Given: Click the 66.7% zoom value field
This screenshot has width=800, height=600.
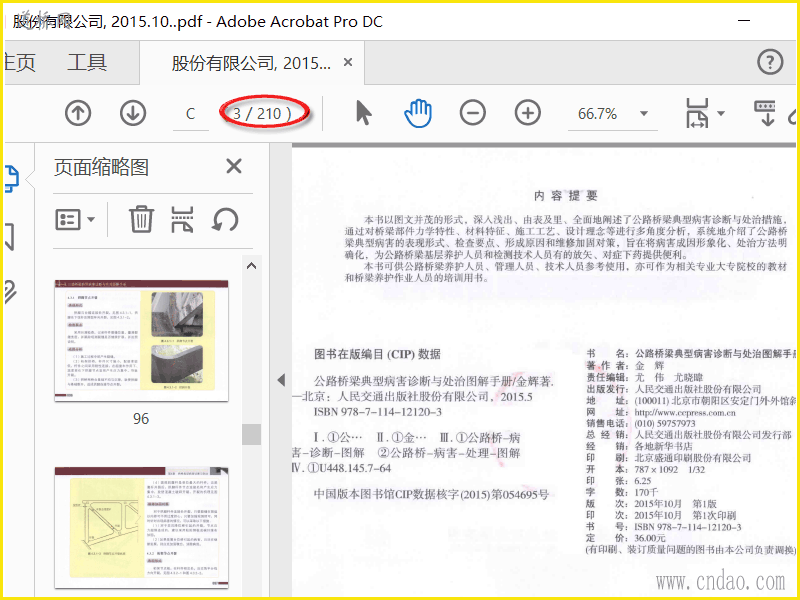Looking at the screenshot, I should (597, 113).
